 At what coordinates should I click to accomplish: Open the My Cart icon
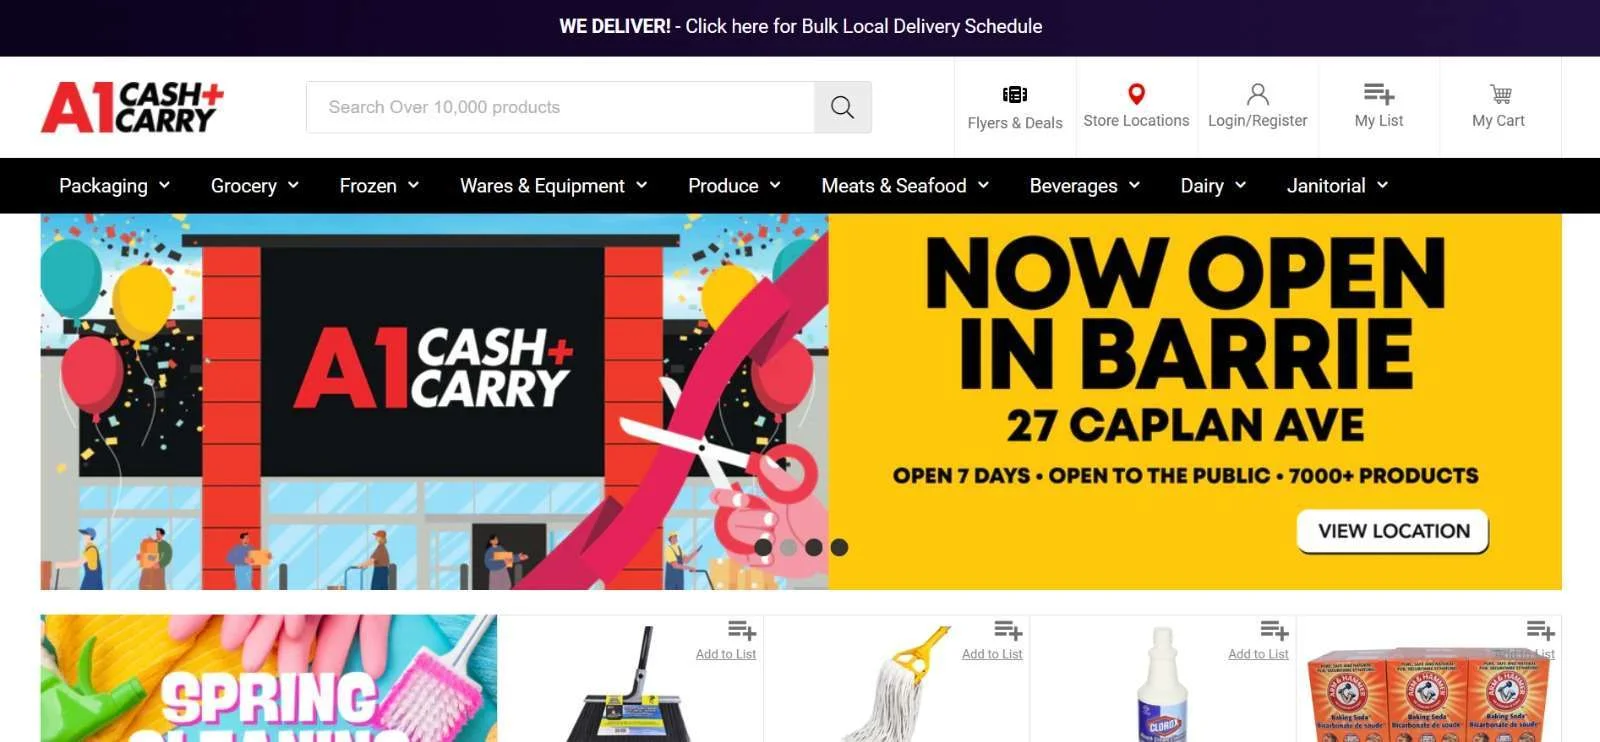pyautogui.click(x=1500, y=94)
